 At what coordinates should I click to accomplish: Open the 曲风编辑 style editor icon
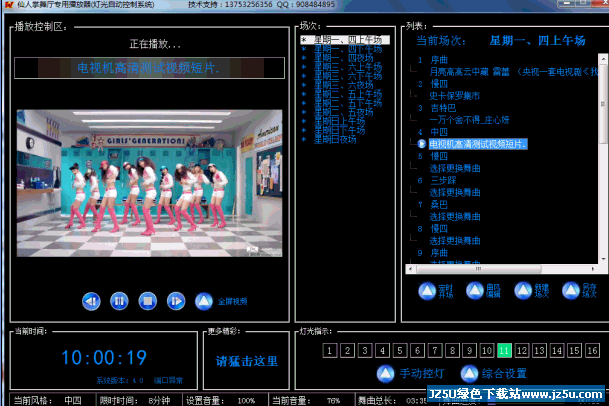(475, 291)
